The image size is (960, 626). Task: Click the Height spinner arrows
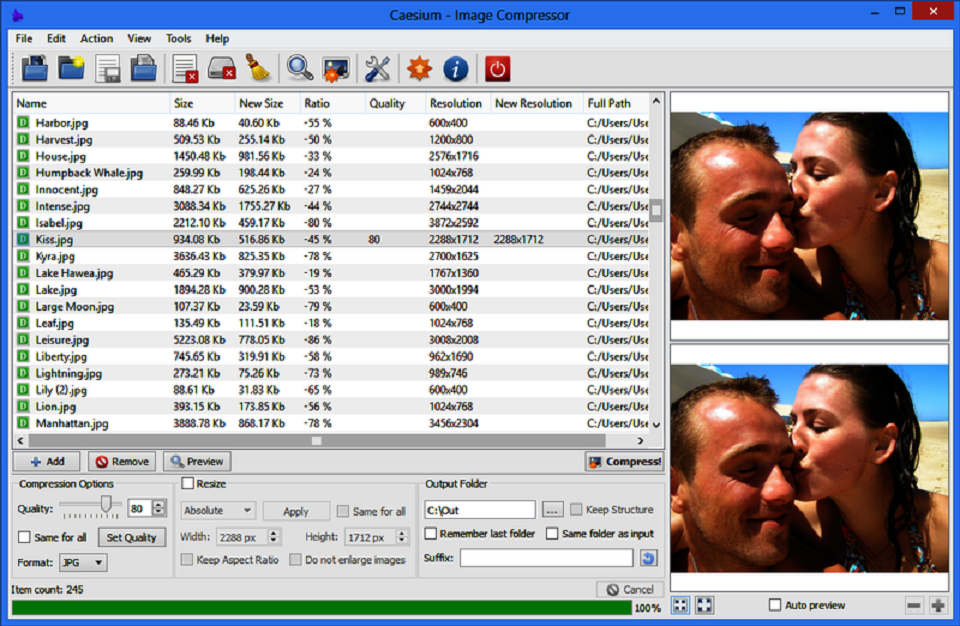(x=402, y=537)
